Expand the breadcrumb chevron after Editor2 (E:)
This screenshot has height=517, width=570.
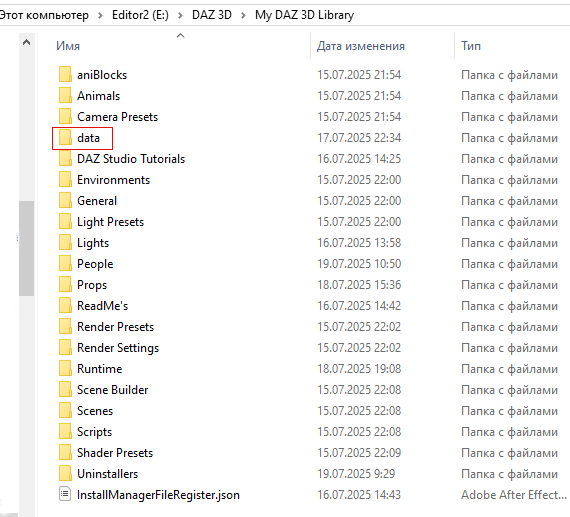(180, 15)
